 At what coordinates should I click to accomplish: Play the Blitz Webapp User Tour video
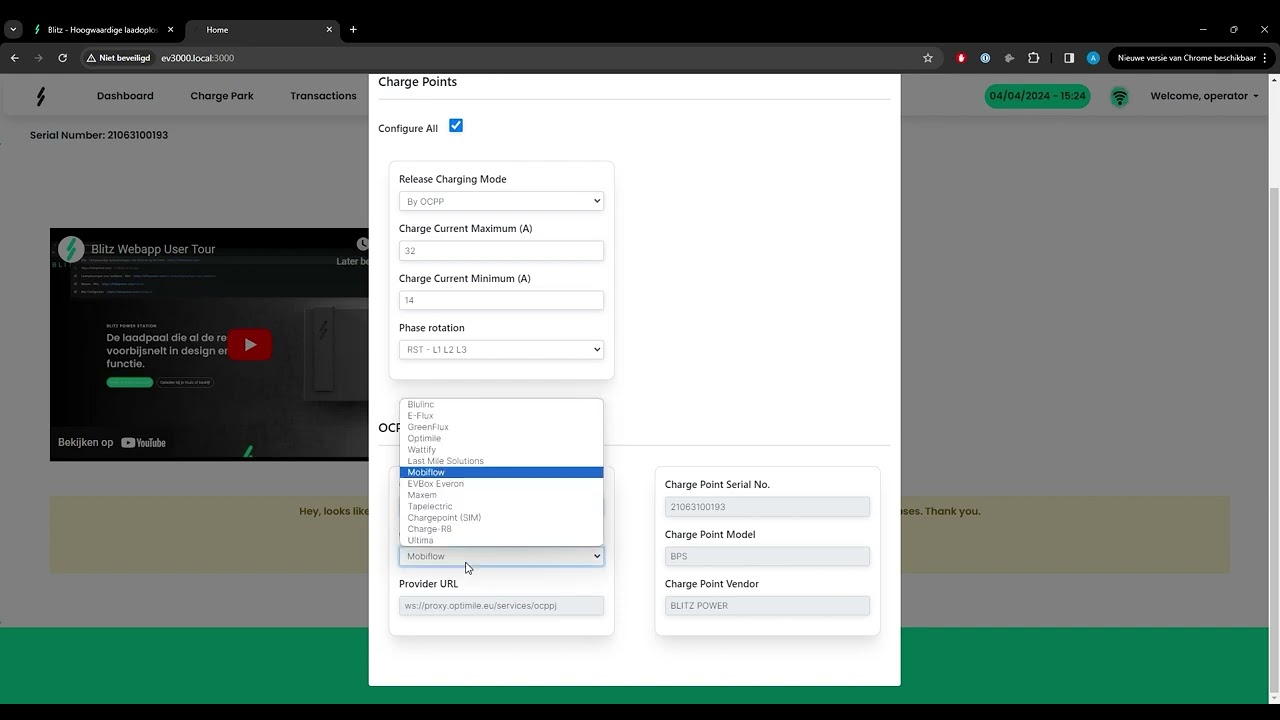[x=249, y=345]
